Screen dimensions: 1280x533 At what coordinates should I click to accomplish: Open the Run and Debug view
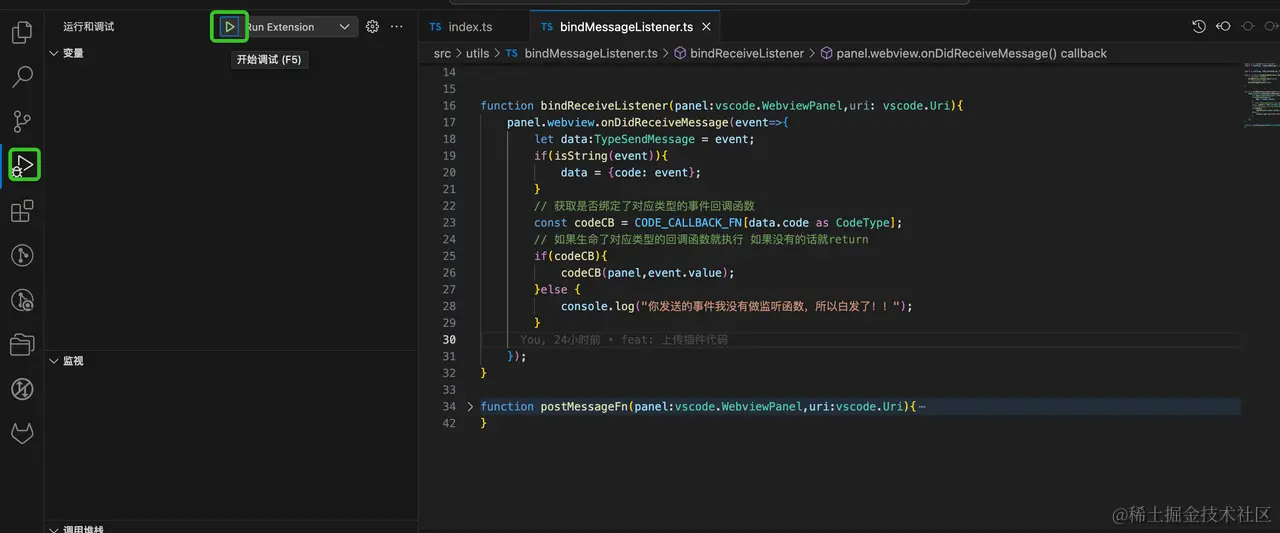pos(24,163)
